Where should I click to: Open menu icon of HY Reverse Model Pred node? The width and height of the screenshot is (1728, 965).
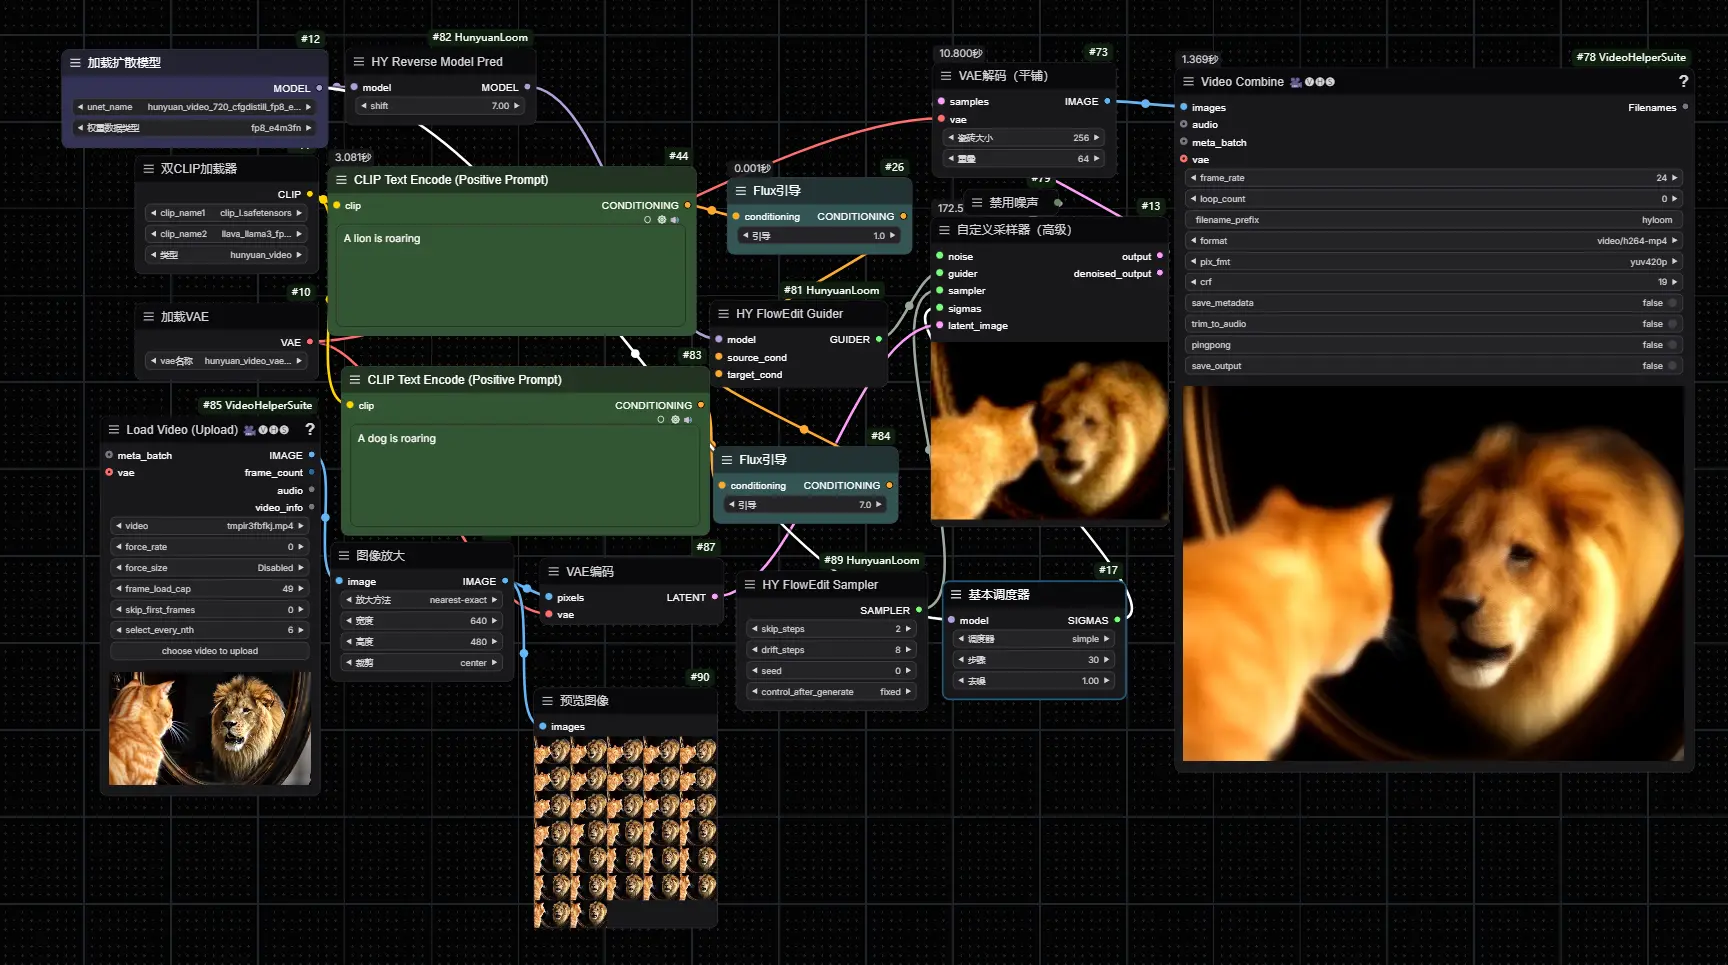coord(358,62)
